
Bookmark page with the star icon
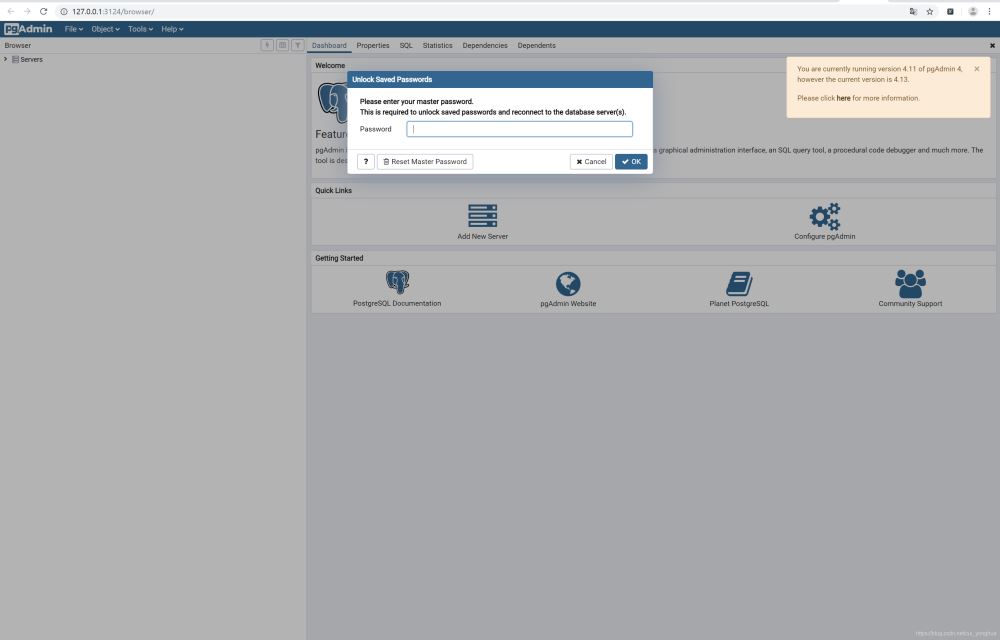(930, 11)
